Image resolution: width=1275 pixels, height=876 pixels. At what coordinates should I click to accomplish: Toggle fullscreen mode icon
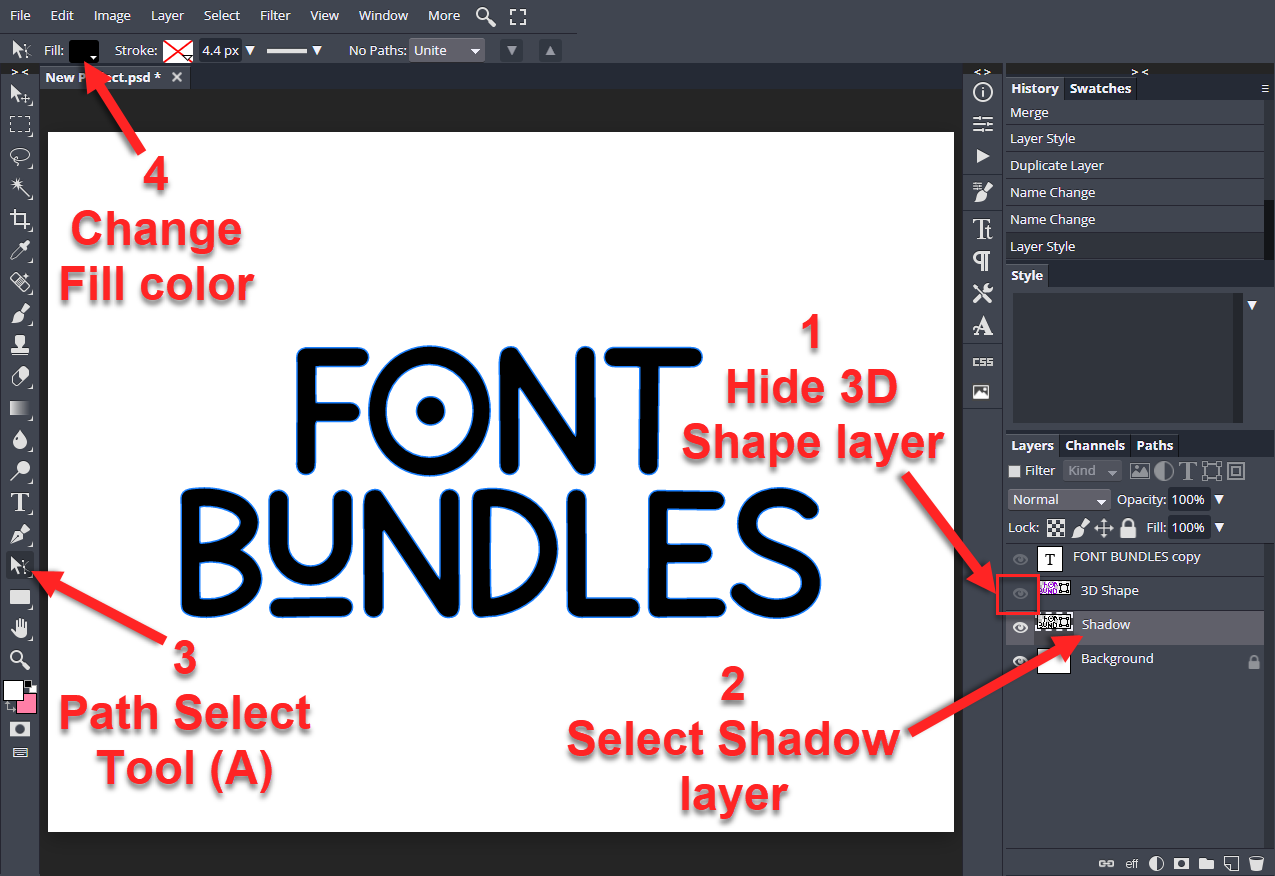[x=517, y=16]
